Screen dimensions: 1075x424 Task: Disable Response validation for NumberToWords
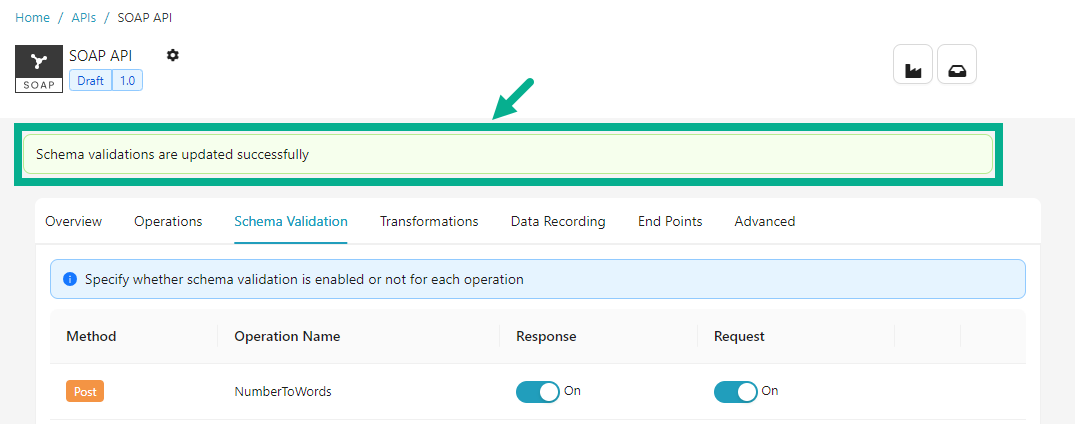pos(538,392)
